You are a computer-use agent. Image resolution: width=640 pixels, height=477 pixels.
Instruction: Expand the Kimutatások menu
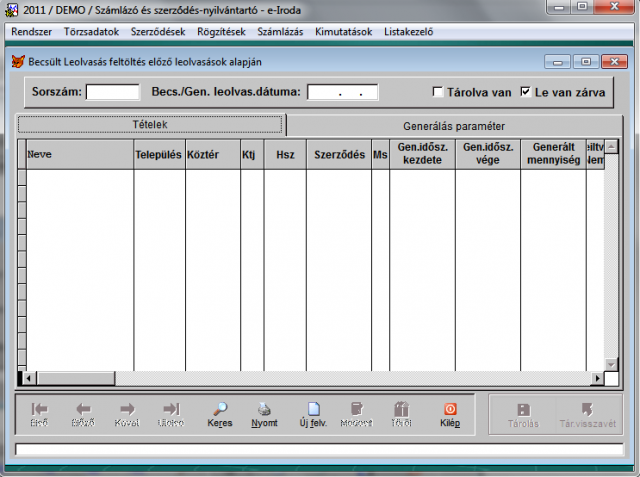(x=342, y=31)
